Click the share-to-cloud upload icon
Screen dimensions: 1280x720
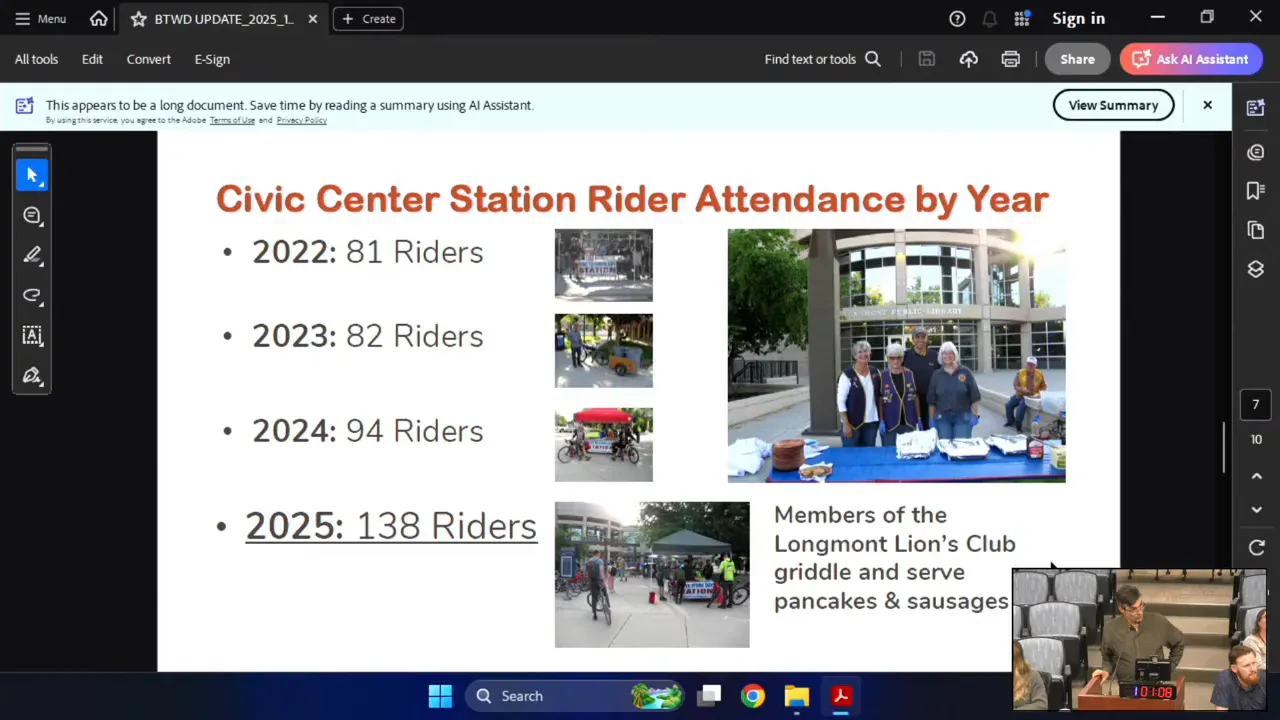[968, 59]
